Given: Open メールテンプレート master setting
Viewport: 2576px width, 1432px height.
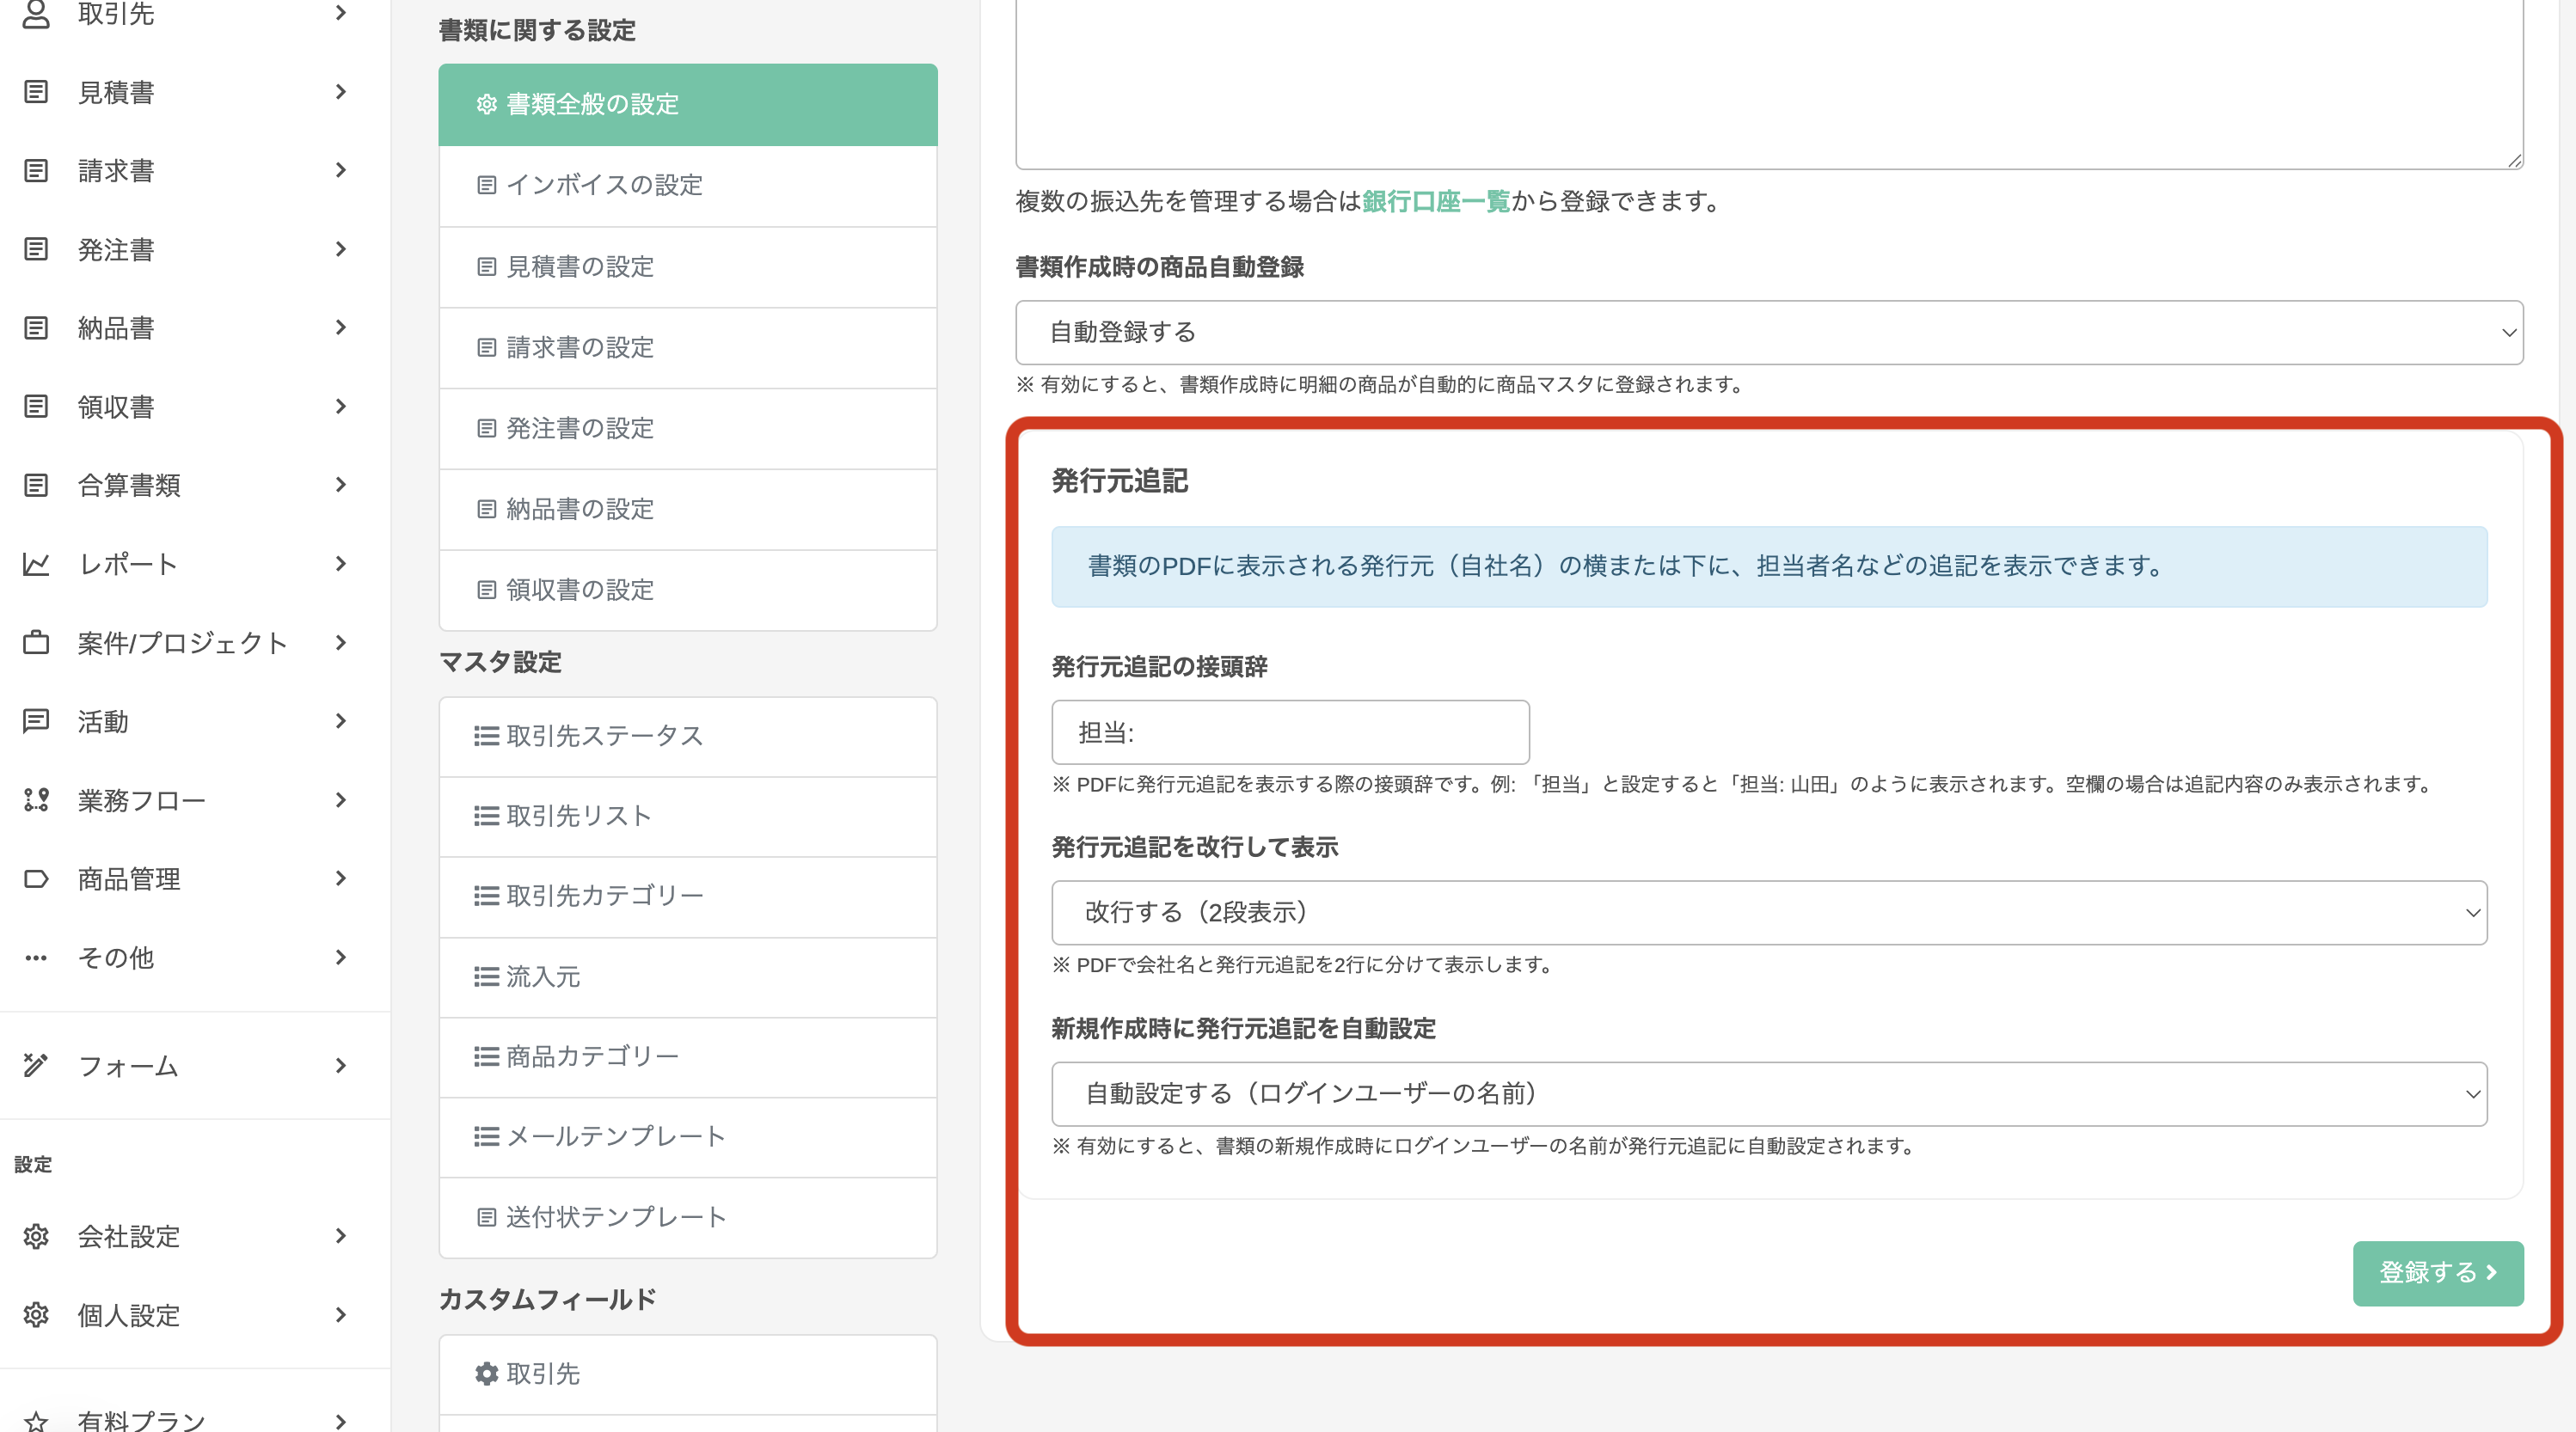Looking at the screenshot, I should click(x=688, y=1137).
